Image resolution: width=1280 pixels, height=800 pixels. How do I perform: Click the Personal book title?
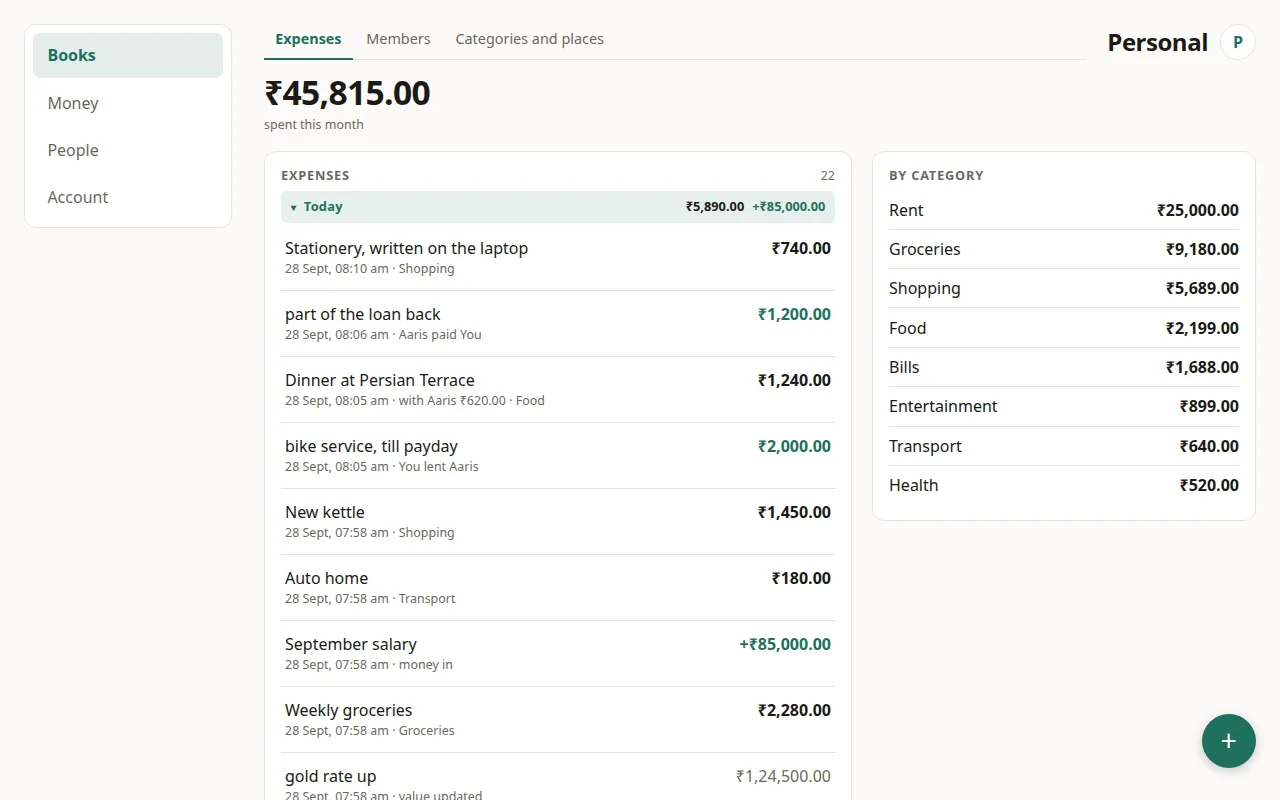1157,43
